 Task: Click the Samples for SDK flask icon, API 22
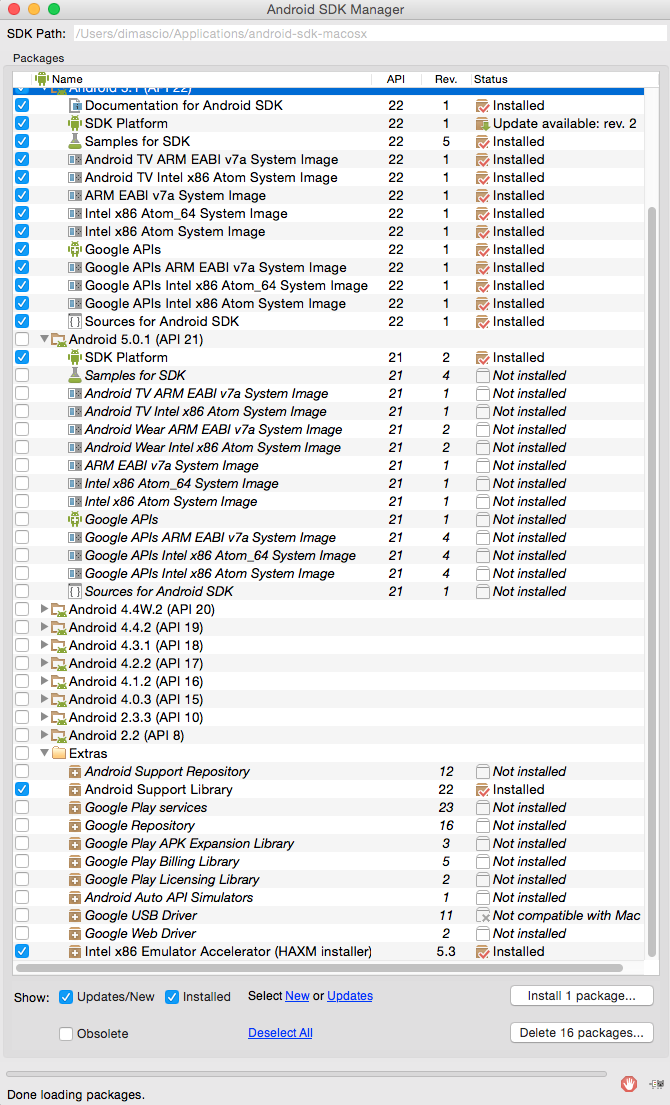tap(75, 141)
